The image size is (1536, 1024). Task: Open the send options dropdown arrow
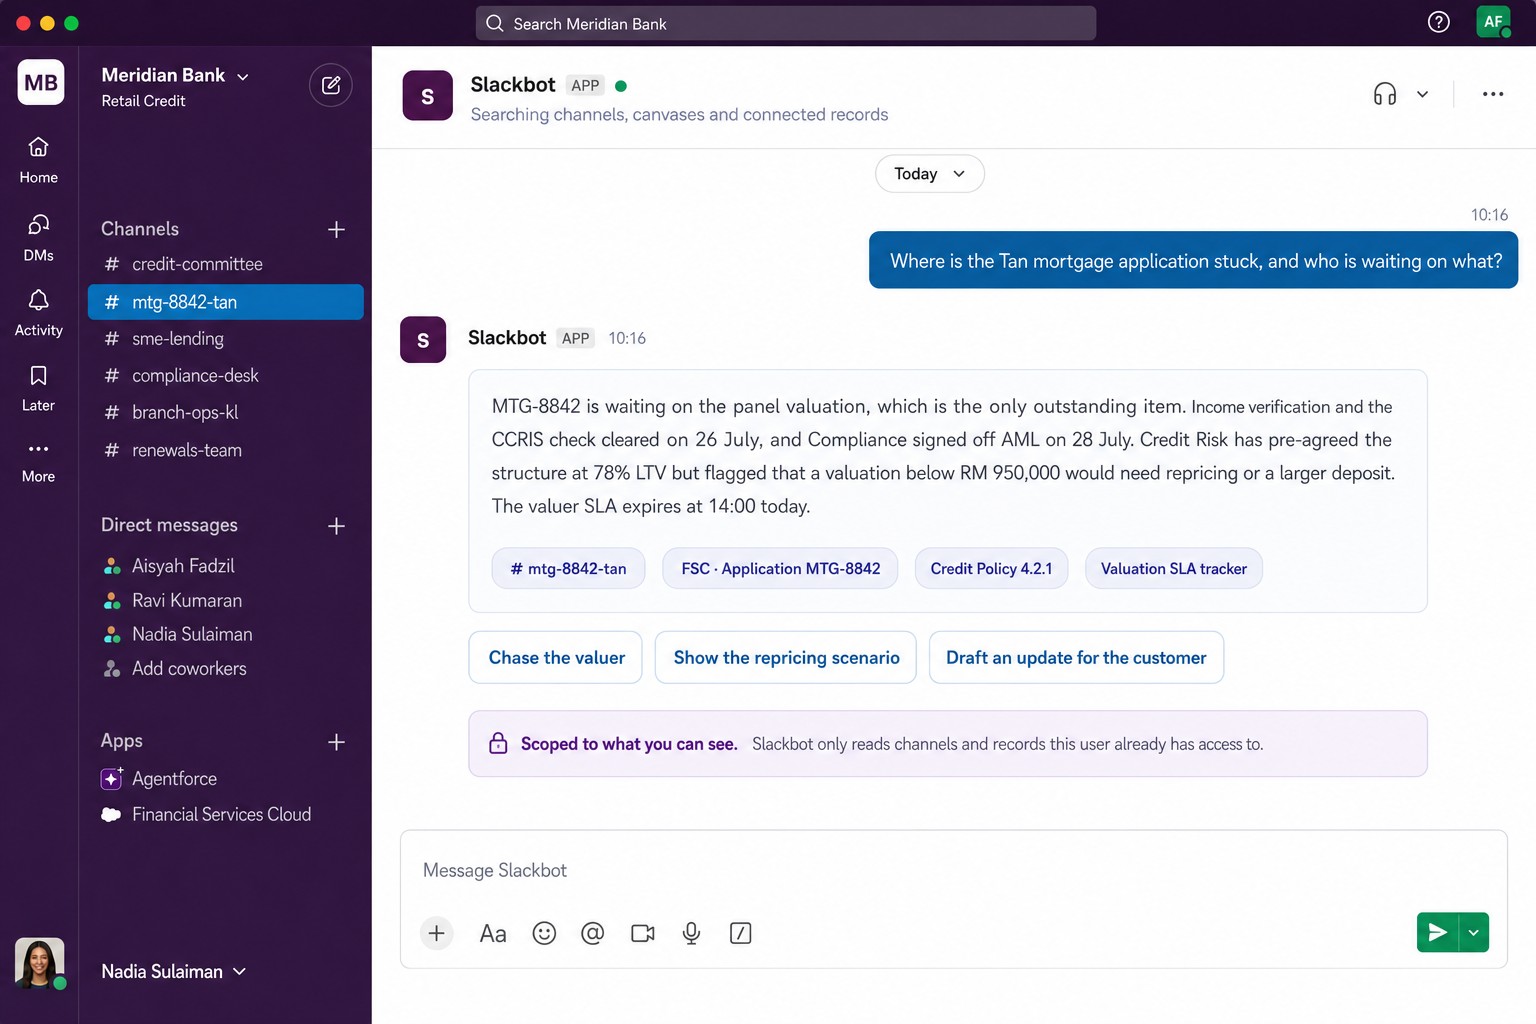1474,932
